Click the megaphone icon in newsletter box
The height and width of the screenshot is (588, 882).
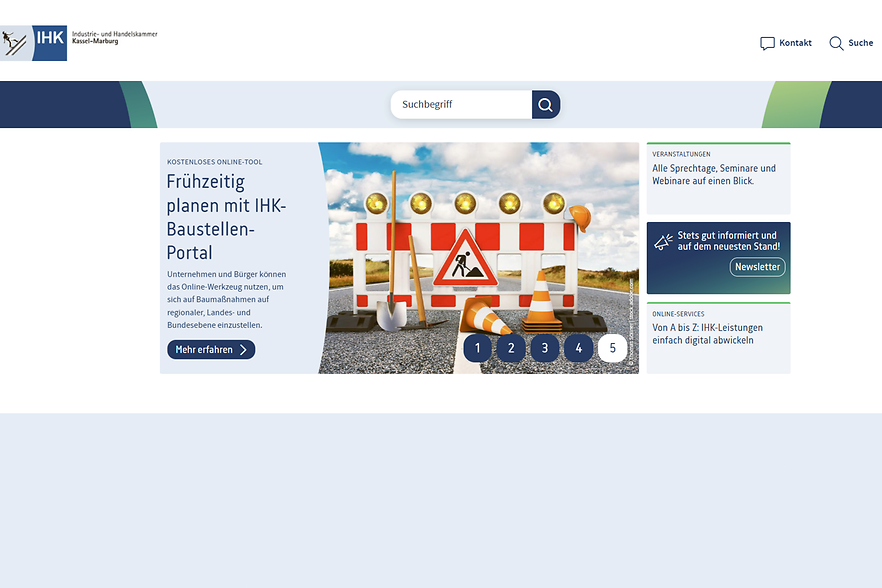click(663, 241)
